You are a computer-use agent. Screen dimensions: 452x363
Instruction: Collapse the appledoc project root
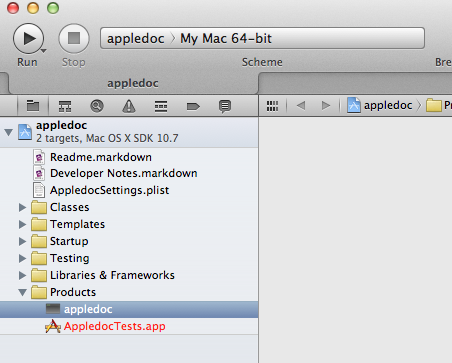9,132
